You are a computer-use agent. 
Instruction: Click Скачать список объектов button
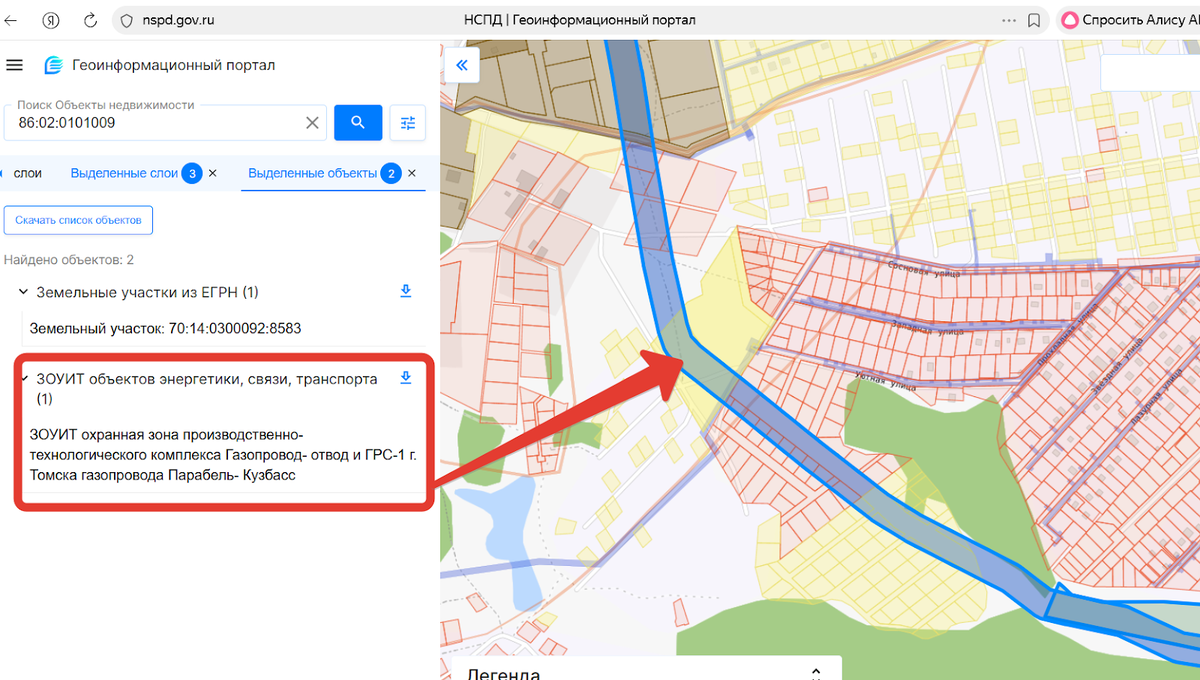tap(78, 220)
